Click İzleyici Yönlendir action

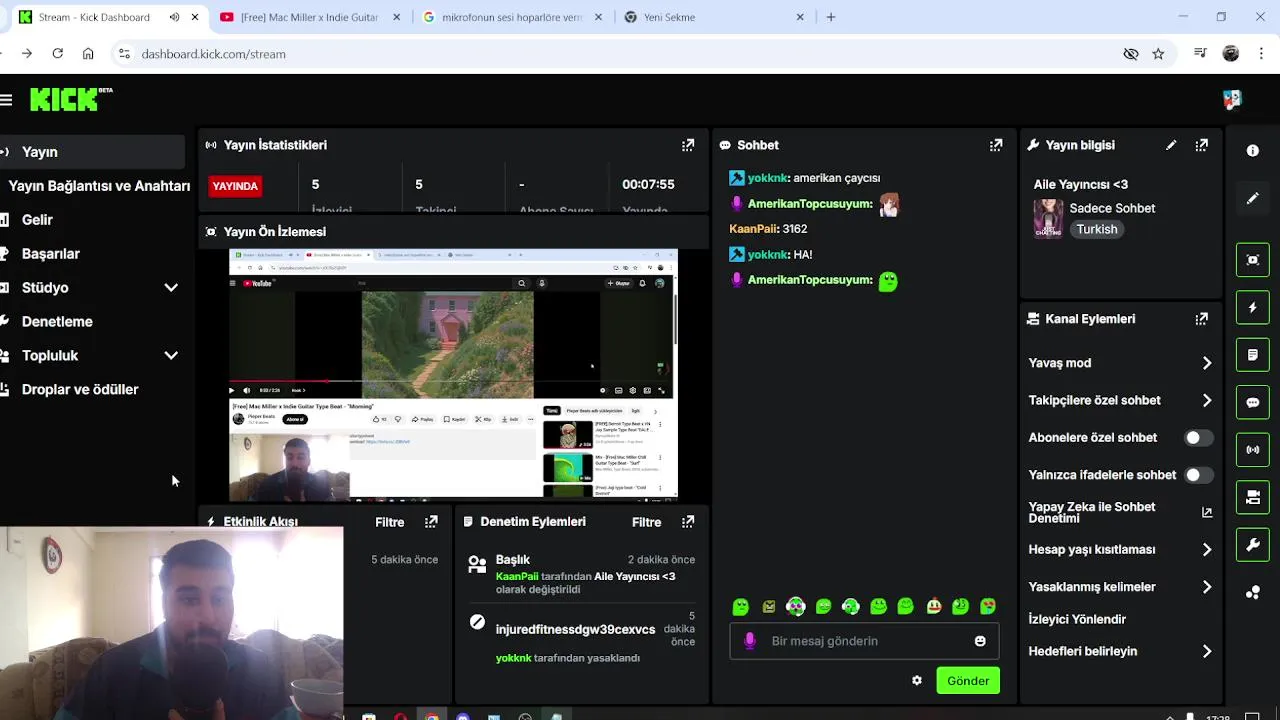(x=1077, y=619)
